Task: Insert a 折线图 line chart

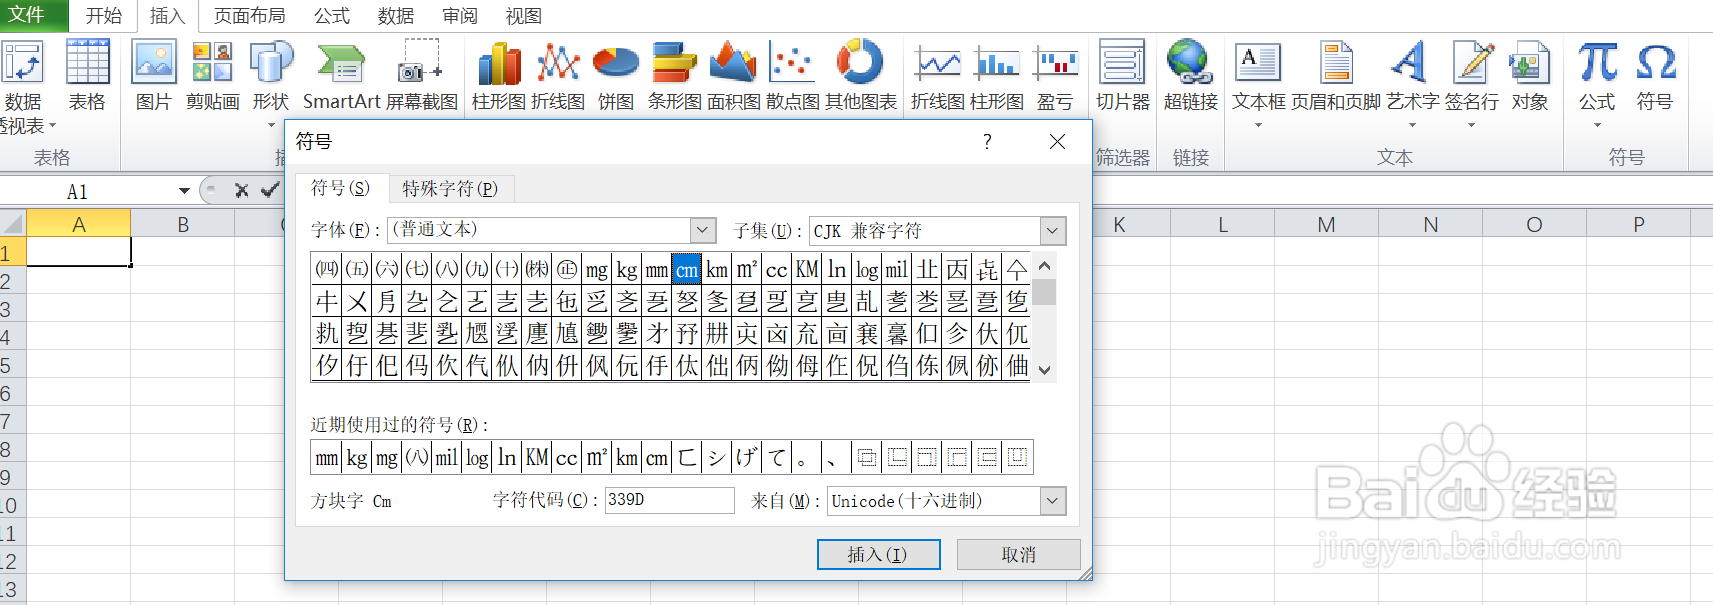Action: (x=558, y=76)
